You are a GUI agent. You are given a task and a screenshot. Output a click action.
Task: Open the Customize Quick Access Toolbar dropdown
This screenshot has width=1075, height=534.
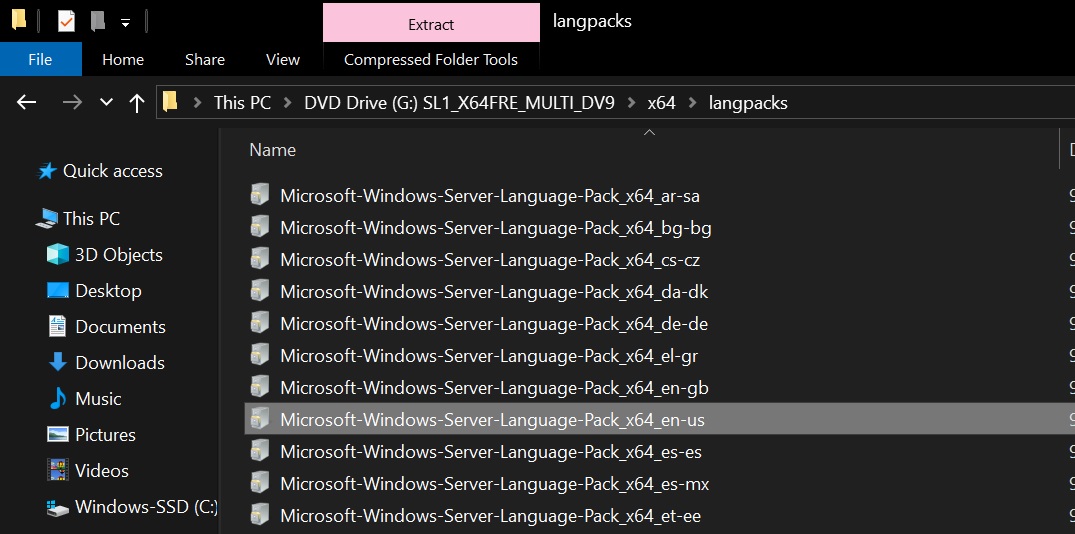pyautogui.click(x=125, y=23)
